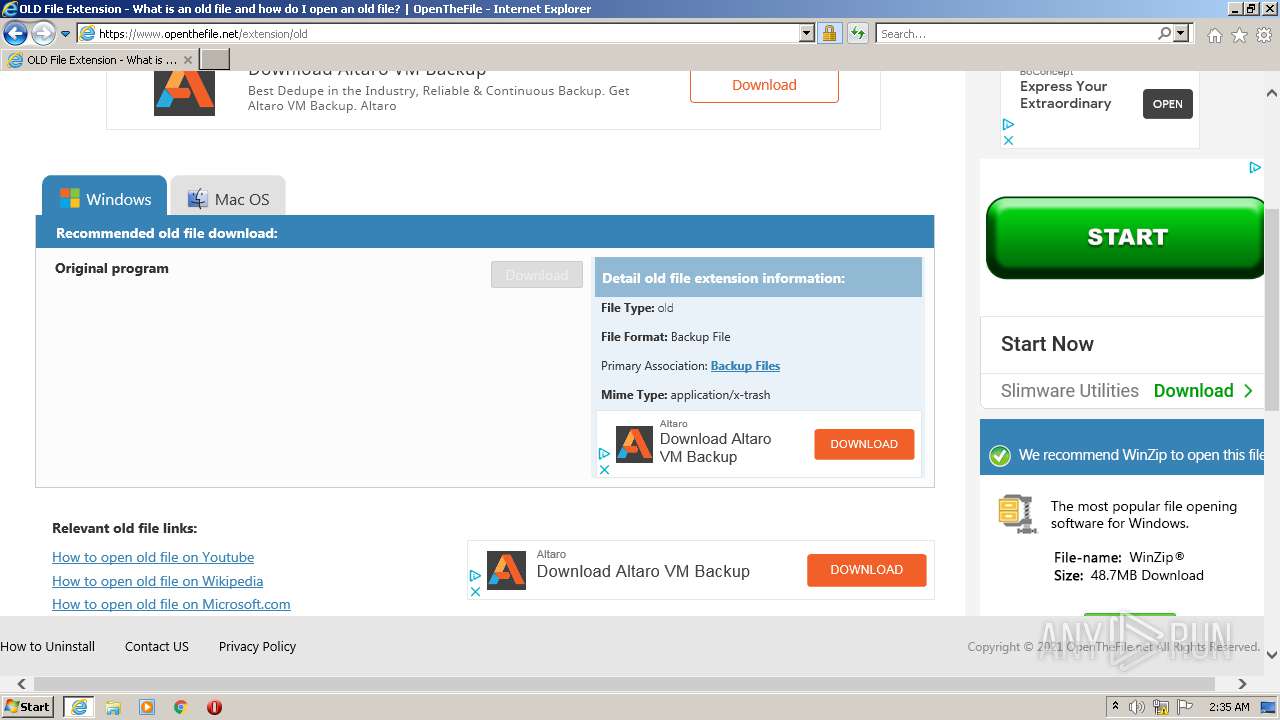Click the page vertical scroll down arrow
The image size is (1280, 720).
[x=1272, y=655]
